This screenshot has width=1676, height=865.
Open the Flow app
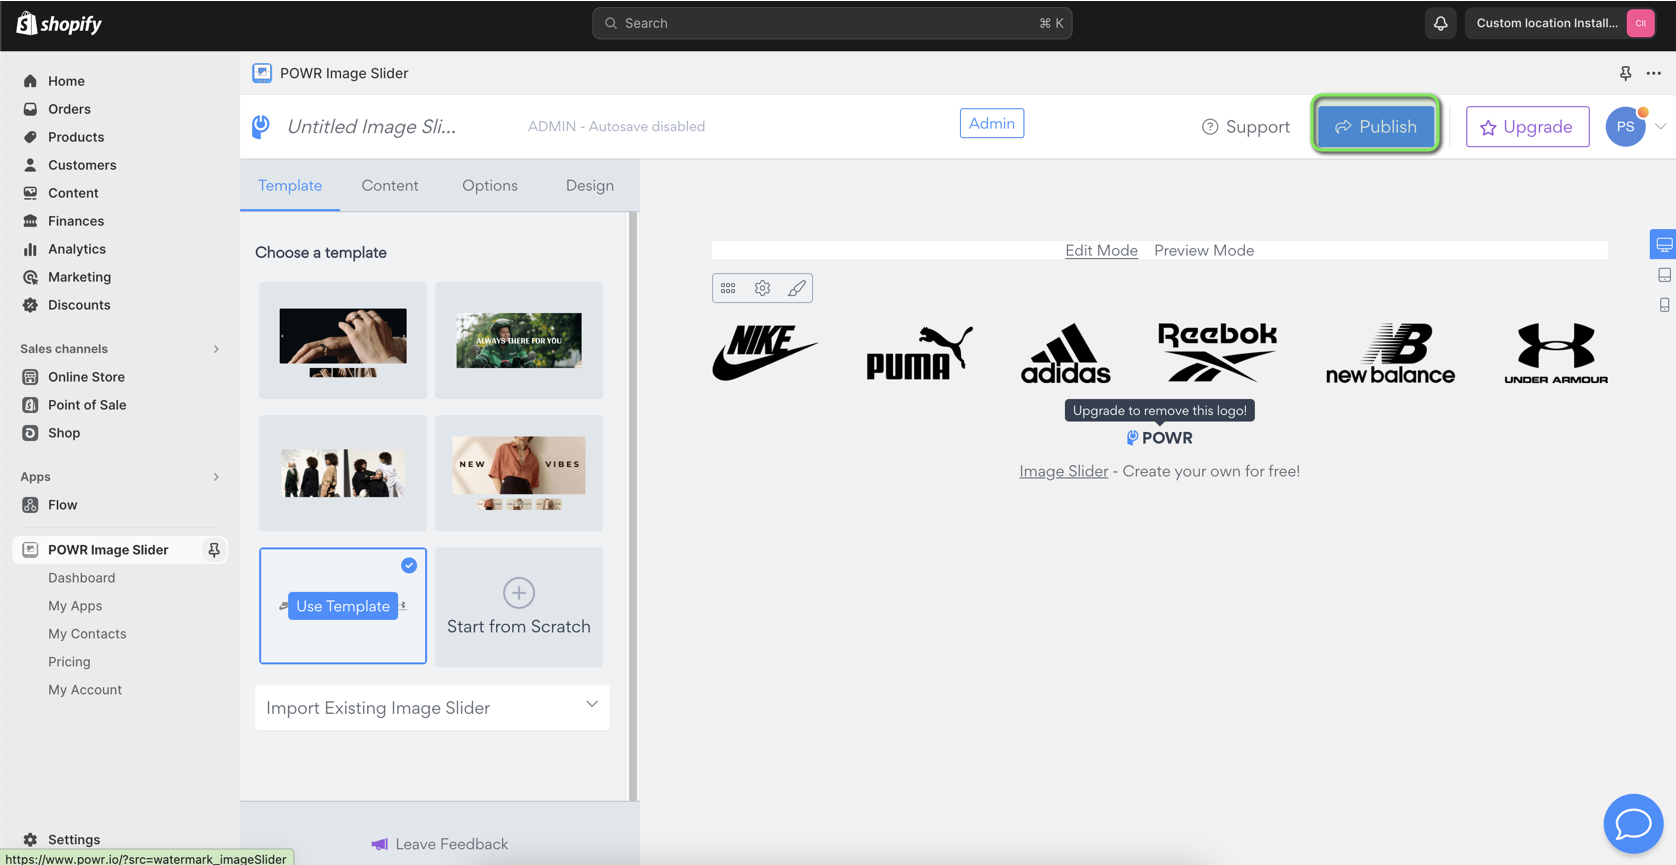(62, 505)
